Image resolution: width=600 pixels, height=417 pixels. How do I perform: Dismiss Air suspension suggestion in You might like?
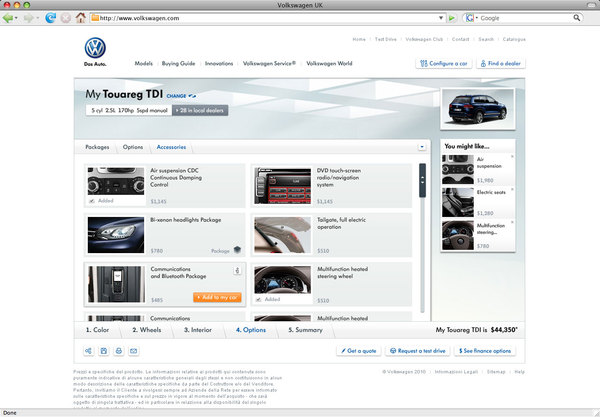[x=513, y=157]
